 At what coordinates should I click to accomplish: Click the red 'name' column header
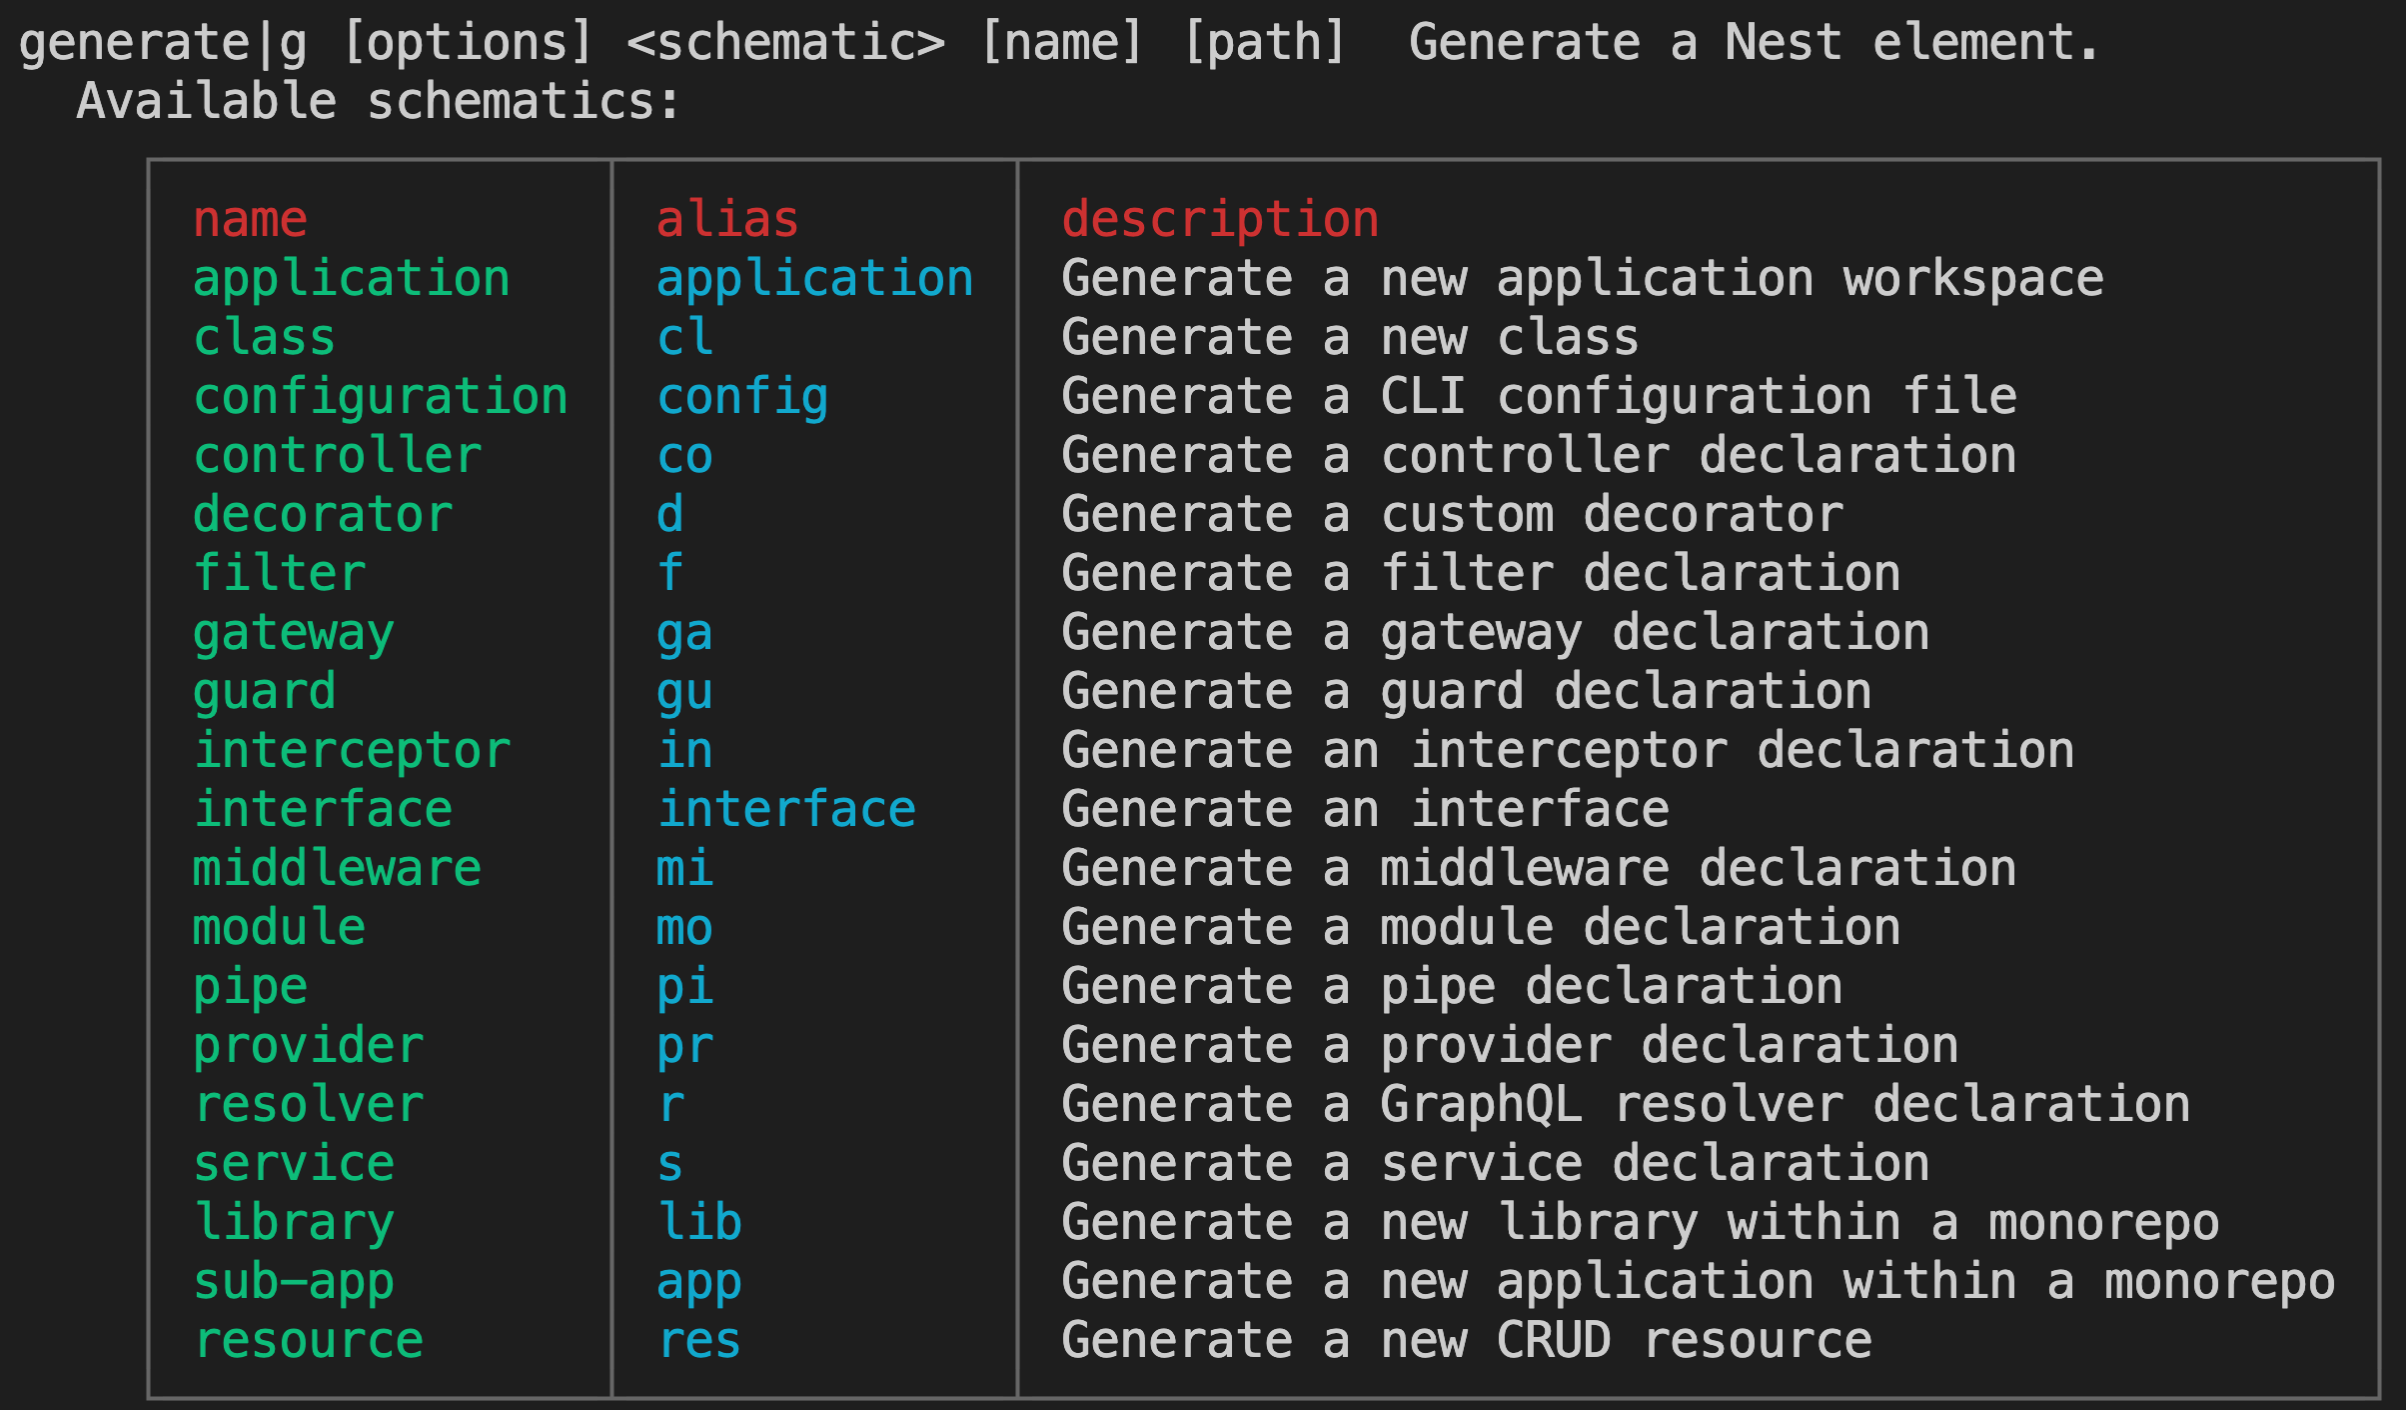point(250,219)
